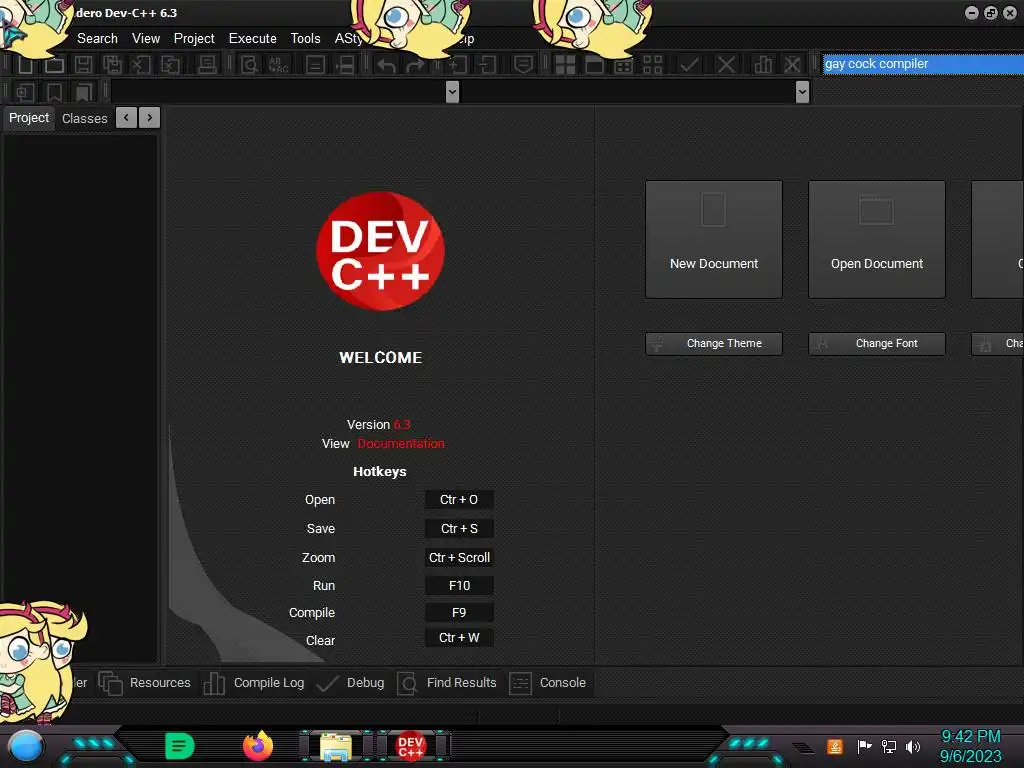Viewport: 1024px width, 768px height.
Task: Click the Indent toolbar icon
Action: pyautogui.click(x=457, y=64)
